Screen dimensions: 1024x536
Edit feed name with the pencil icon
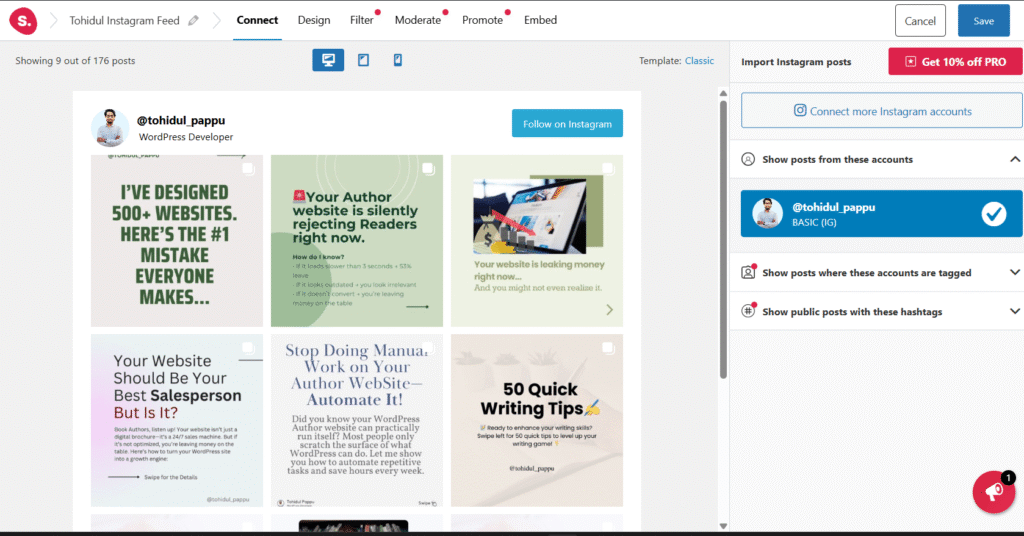[x=193, y=20]
